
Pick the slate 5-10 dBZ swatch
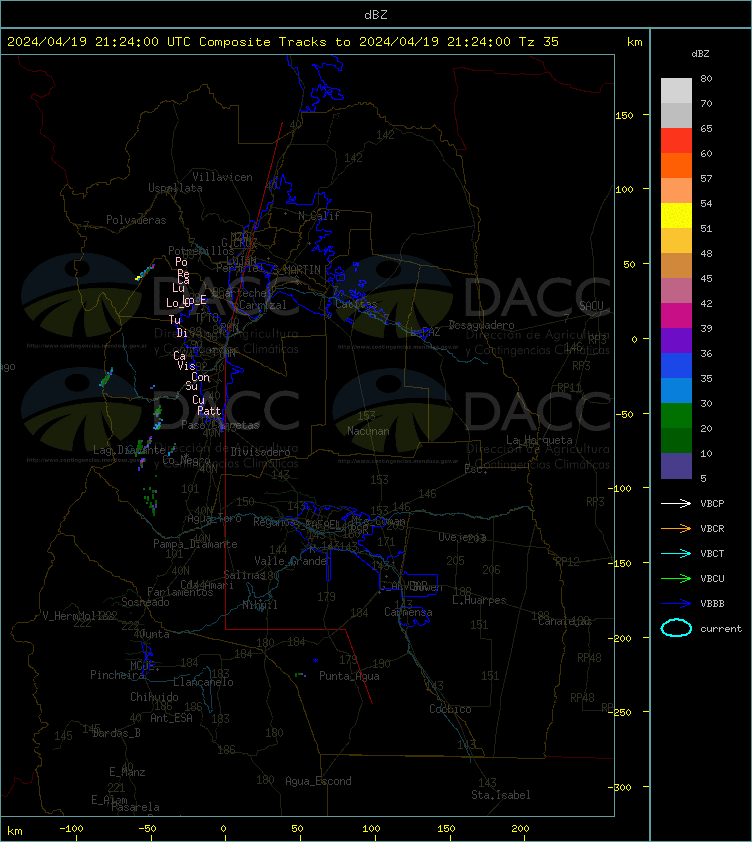pyautogui.click(x=676, y=466)
